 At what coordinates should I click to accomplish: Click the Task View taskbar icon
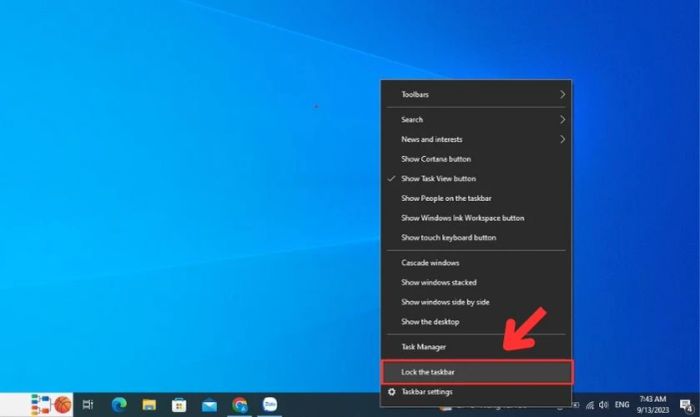point(88,404)
